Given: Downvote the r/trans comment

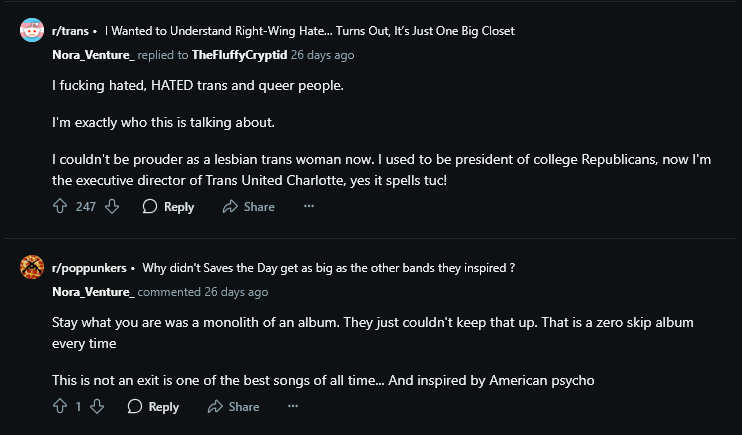Looking at the screenshot, I should coord(112,207).
